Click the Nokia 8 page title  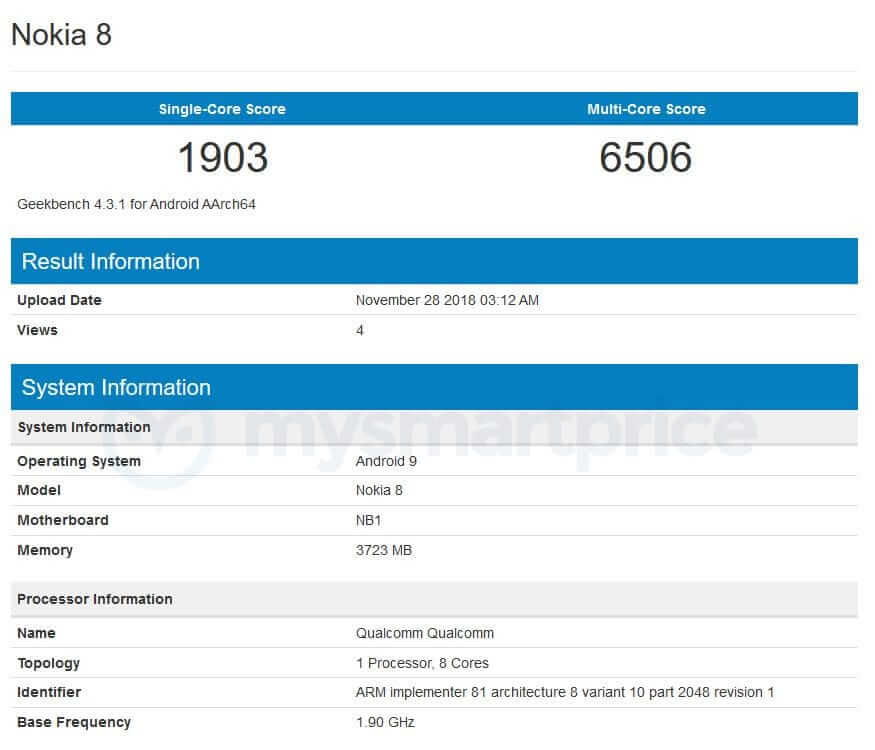pyautogui.click(x=61, y=35)
